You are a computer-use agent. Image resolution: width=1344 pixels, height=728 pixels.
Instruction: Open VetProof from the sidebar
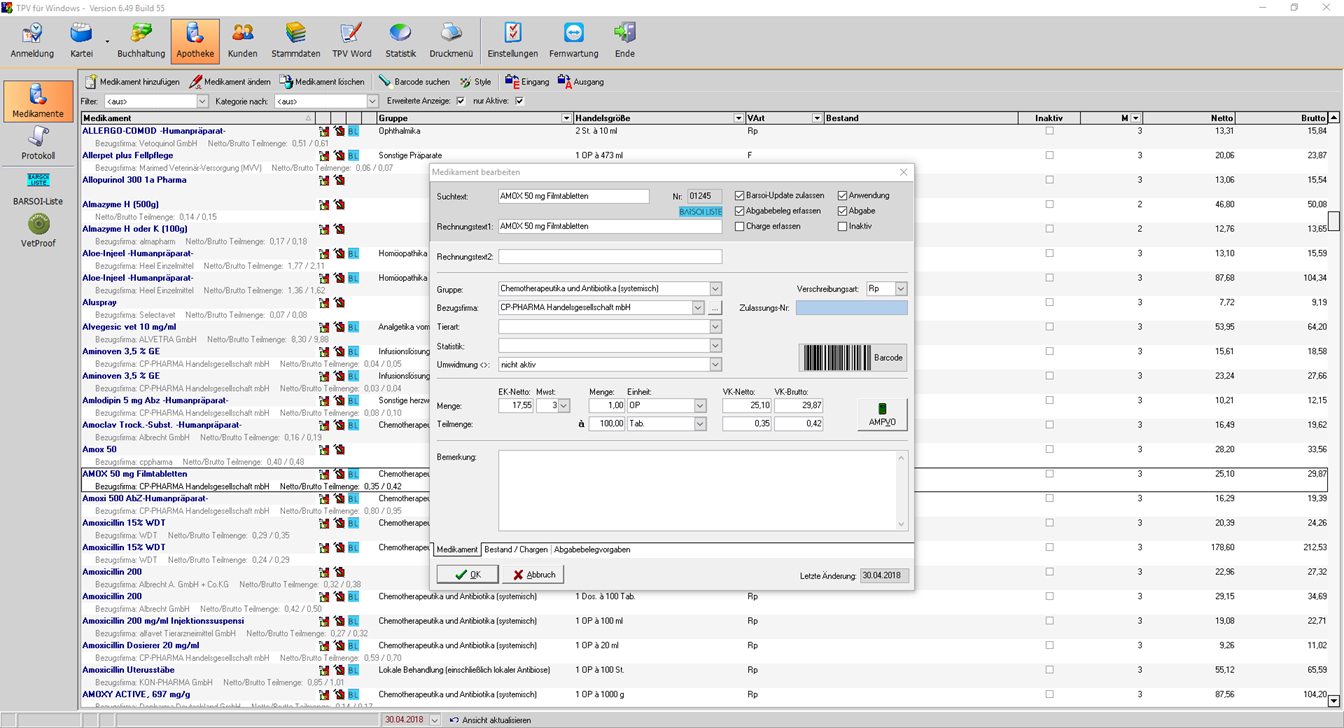pos(38,230)
